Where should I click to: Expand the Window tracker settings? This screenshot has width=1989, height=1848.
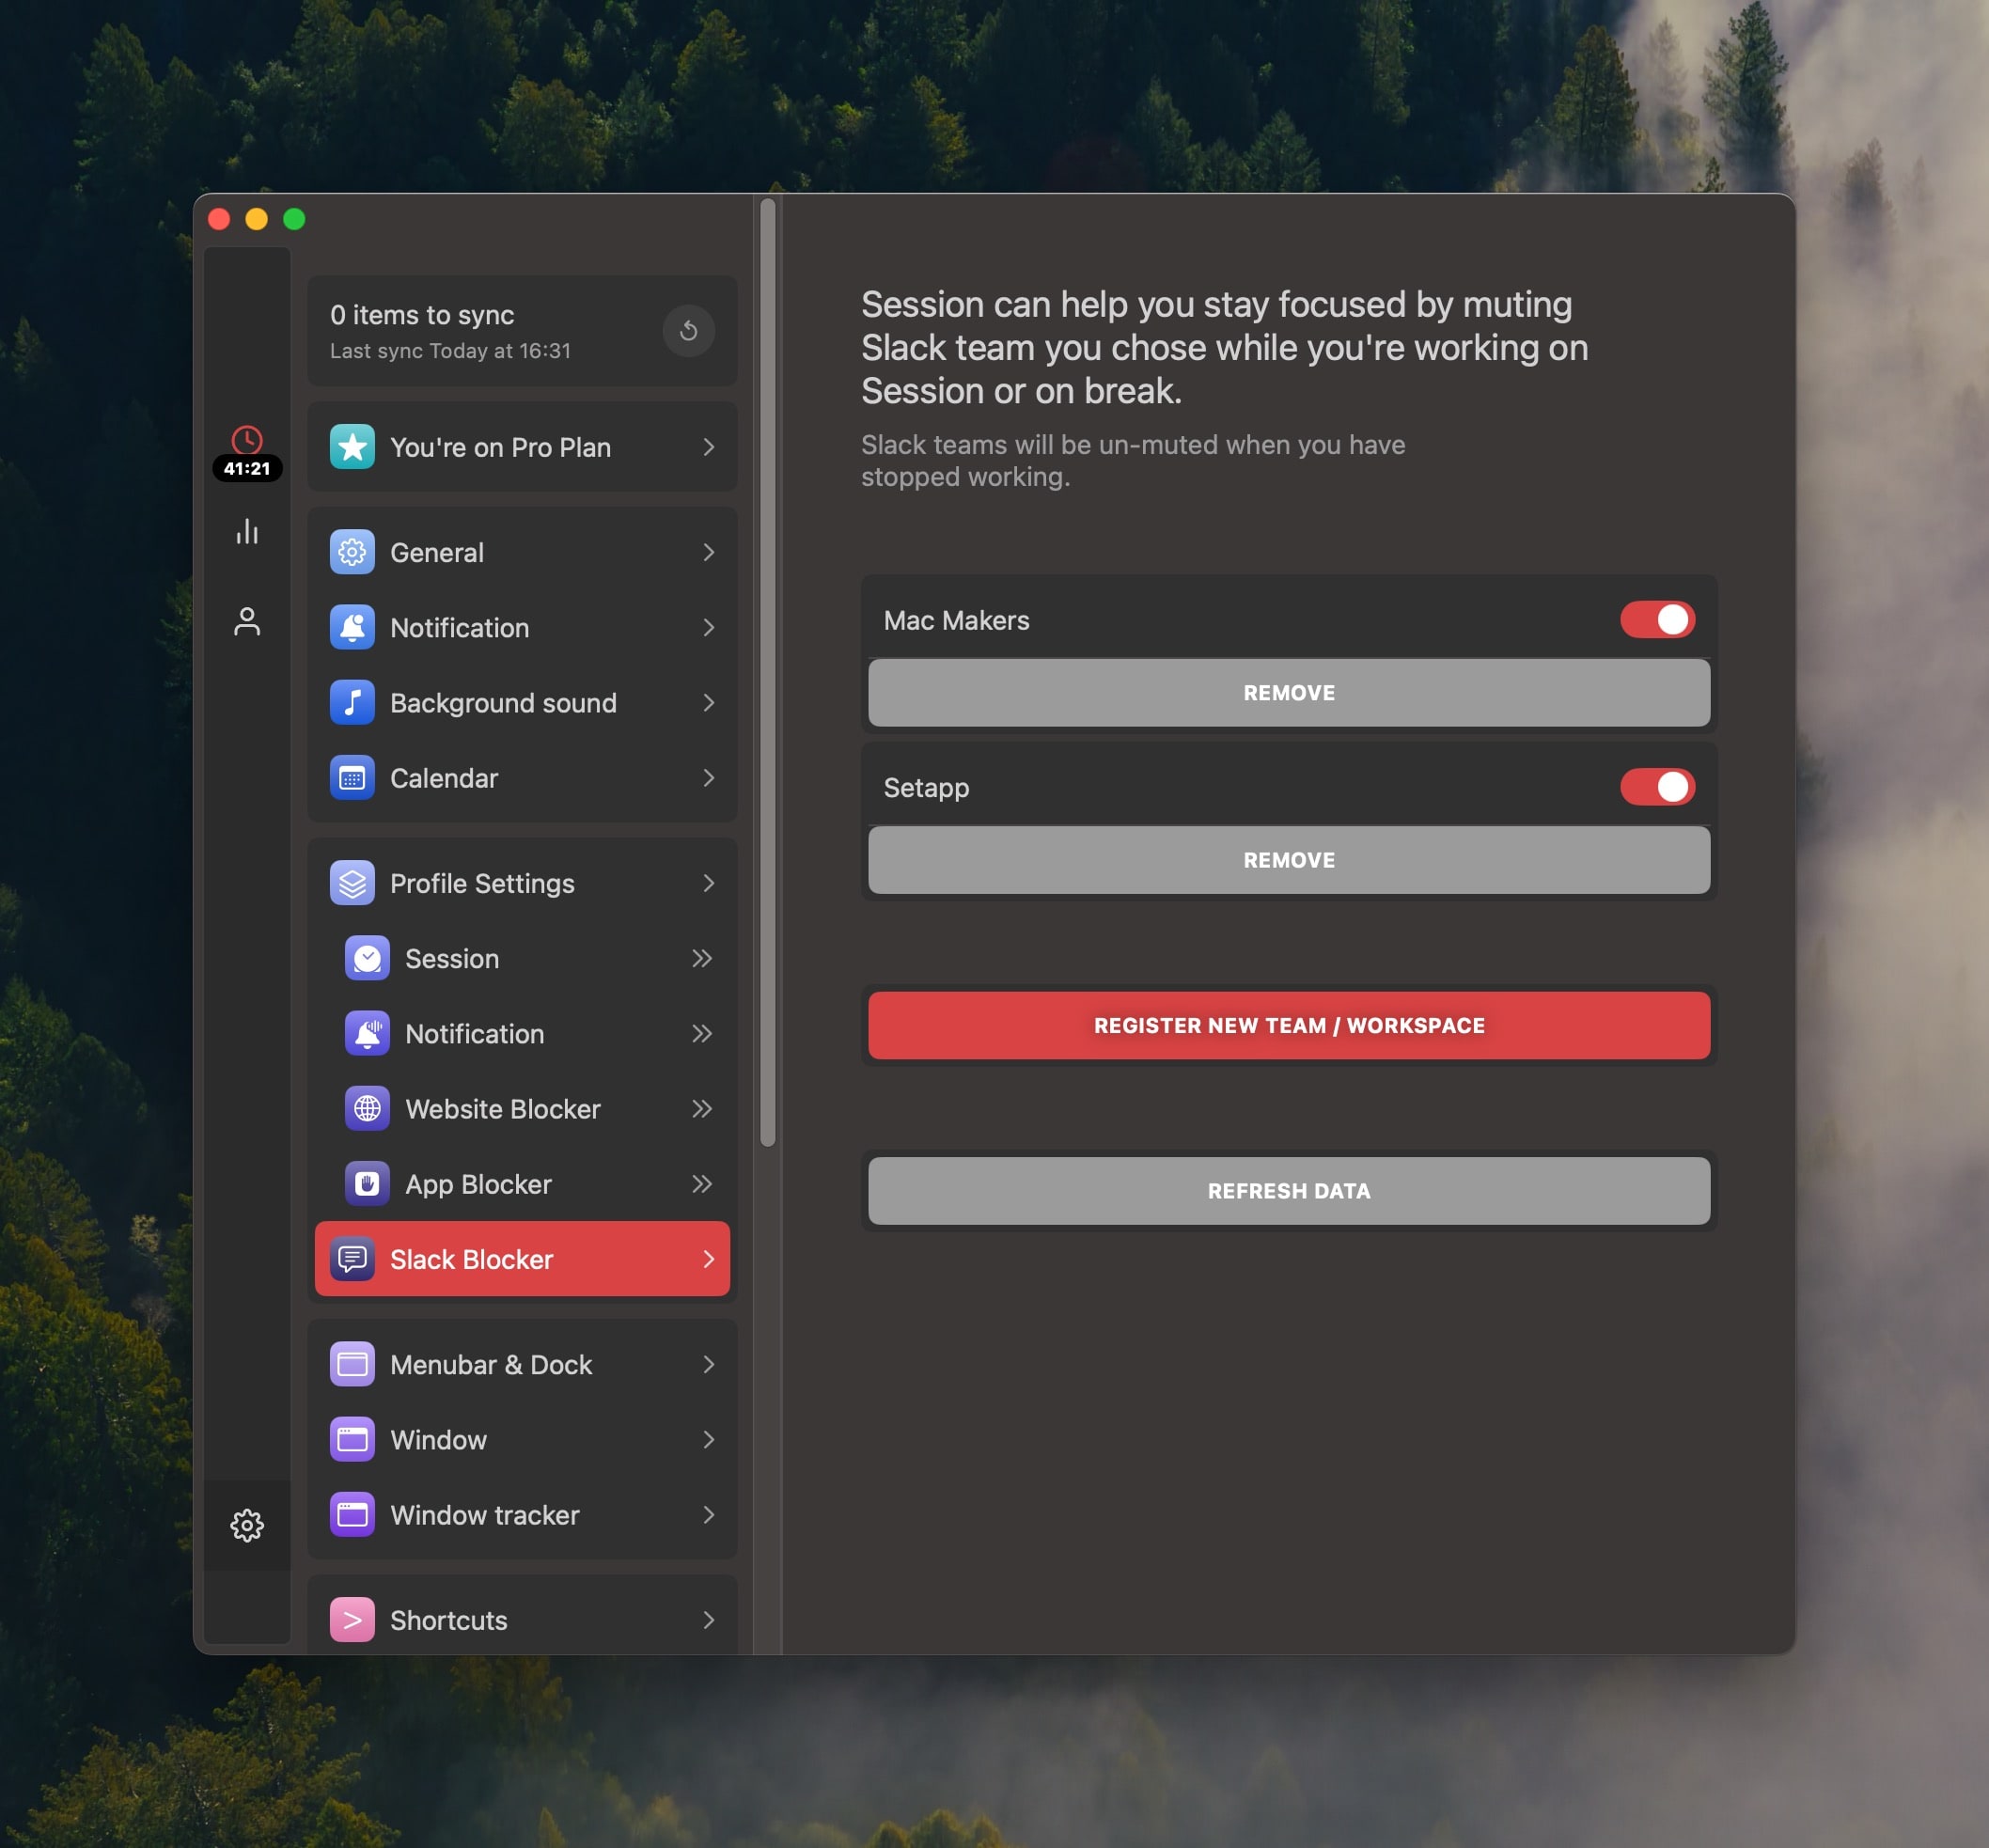[x=523, y=1514]
